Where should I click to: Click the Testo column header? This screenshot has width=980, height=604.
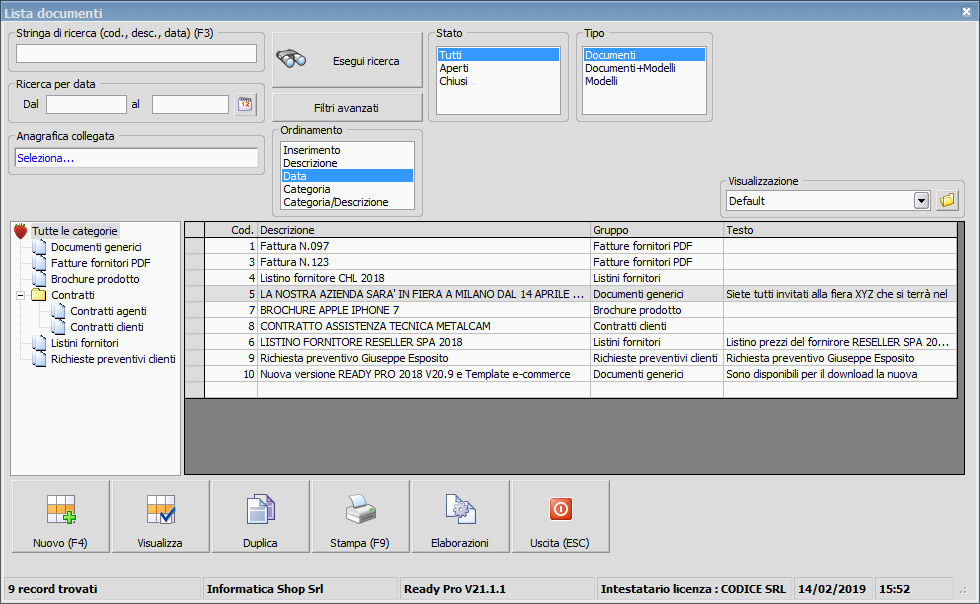coord(841,230)
